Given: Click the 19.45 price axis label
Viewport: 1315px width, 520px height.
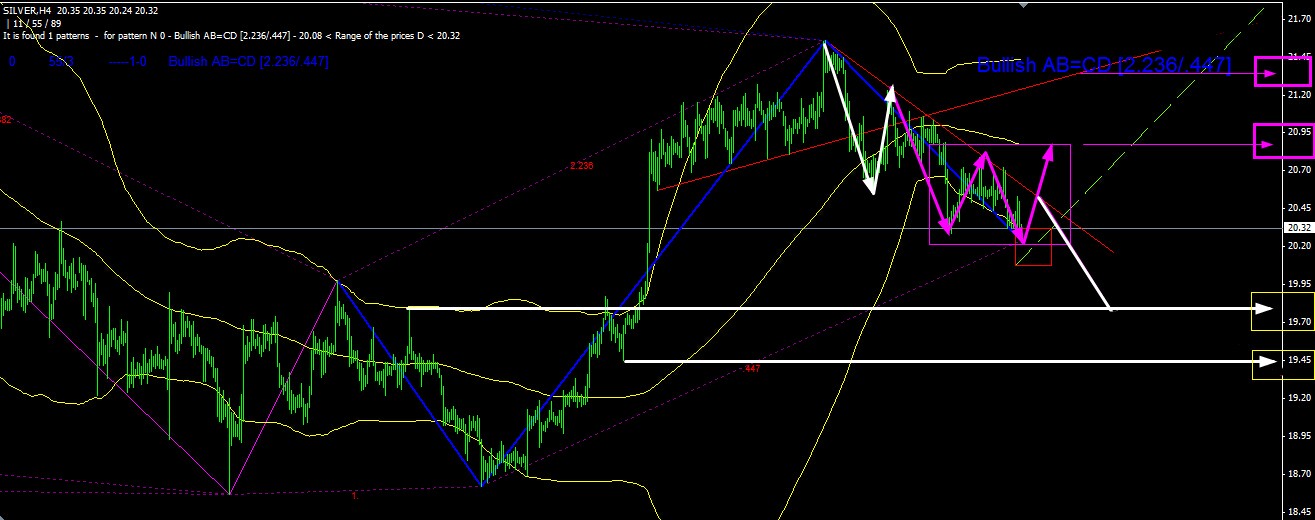Looking at the screenshot, I should [1299, 360].
